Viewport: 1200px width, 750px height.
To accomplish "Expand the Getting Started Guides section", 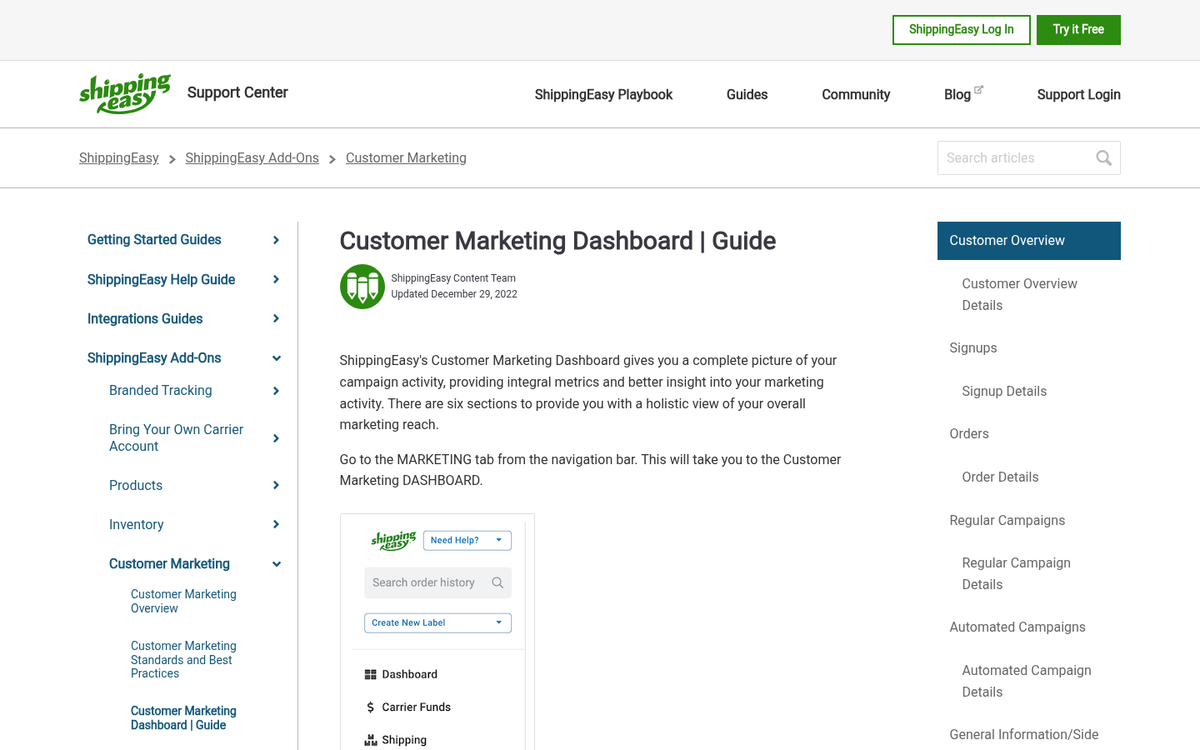I will 276,240.
